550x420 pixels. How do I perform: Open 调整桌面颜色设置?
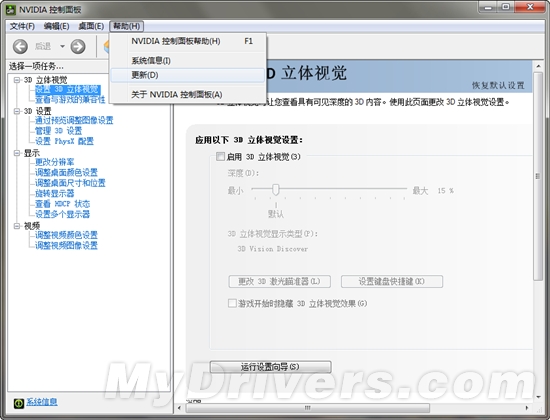(66, 172)
